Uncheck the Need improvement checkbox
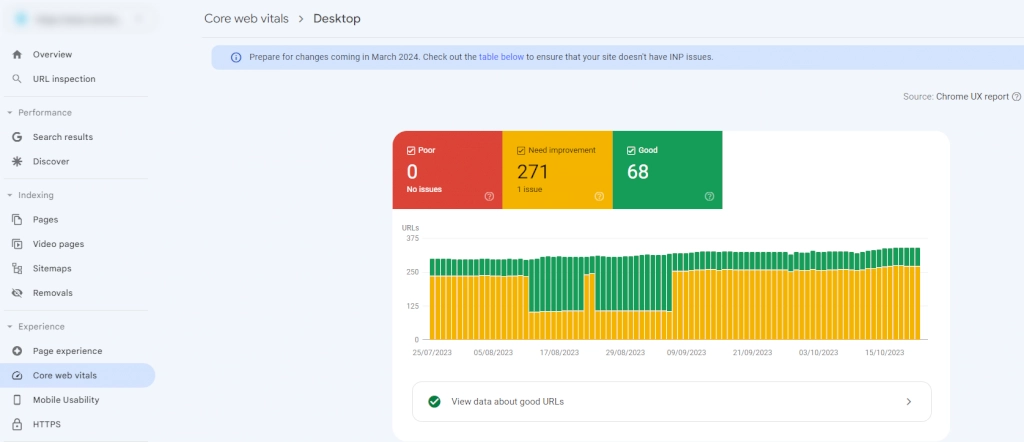 [520, 150]
